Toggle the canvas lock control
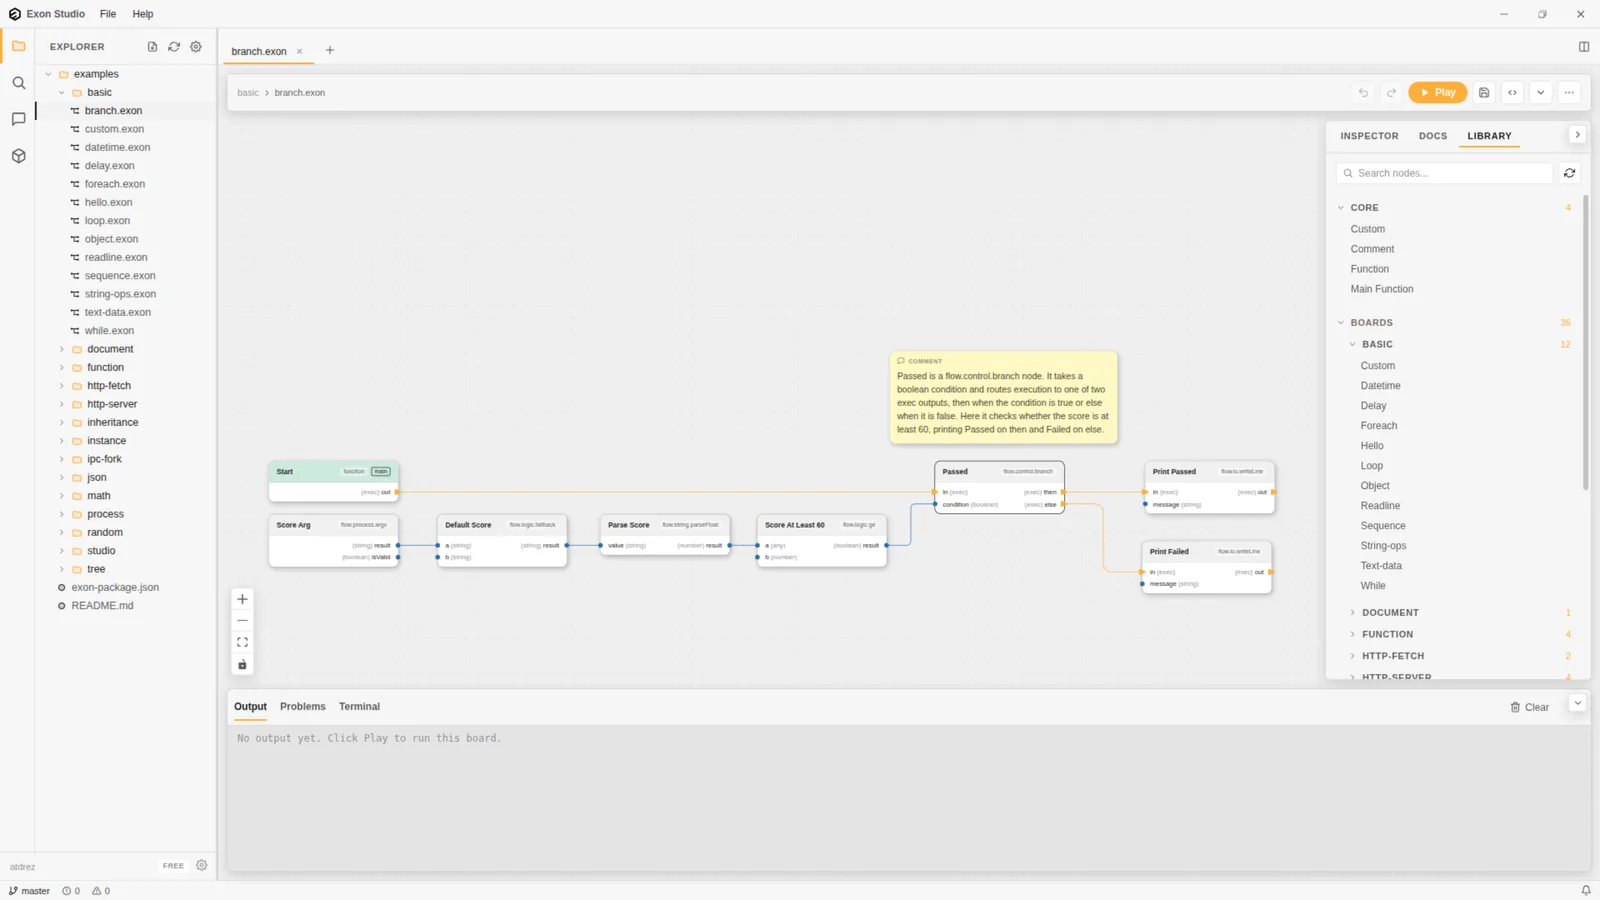Screen dimensions: 1600x900 click(242, 665)
